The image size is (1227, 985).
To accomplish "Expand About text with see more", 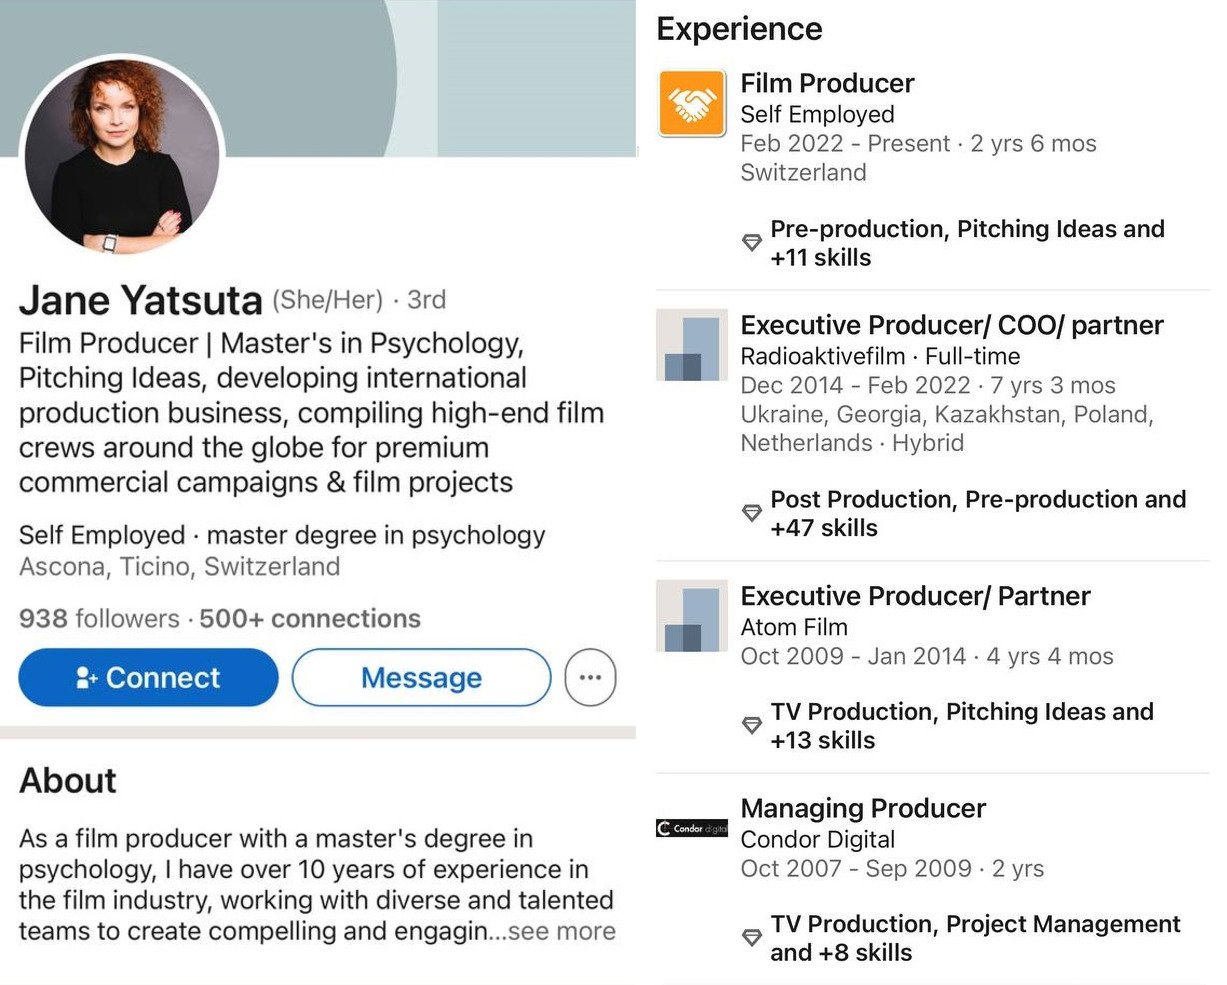I will click(x=561, y=932).
